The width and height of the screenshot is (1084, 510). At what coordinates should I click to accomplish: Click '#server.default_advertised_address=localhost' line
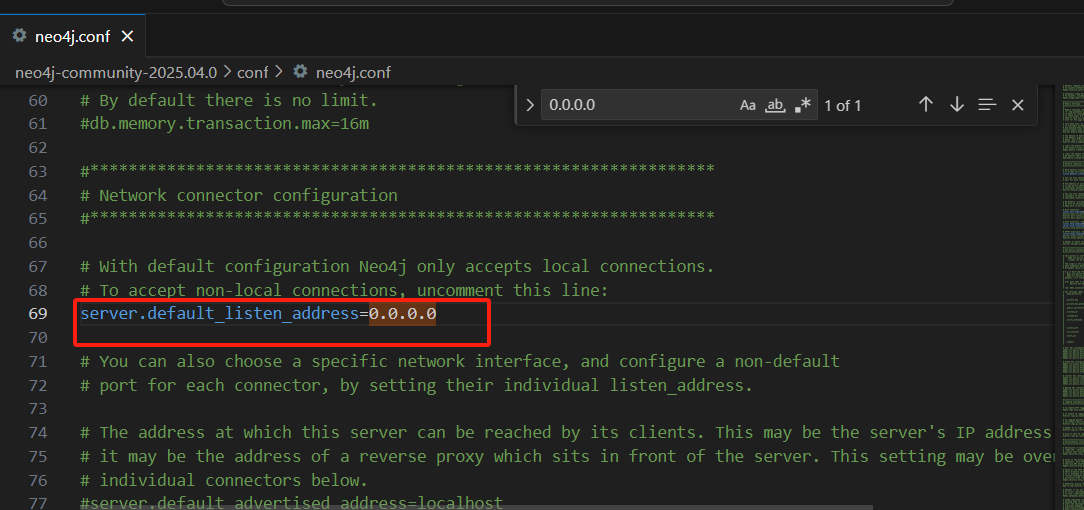[291, 503]
